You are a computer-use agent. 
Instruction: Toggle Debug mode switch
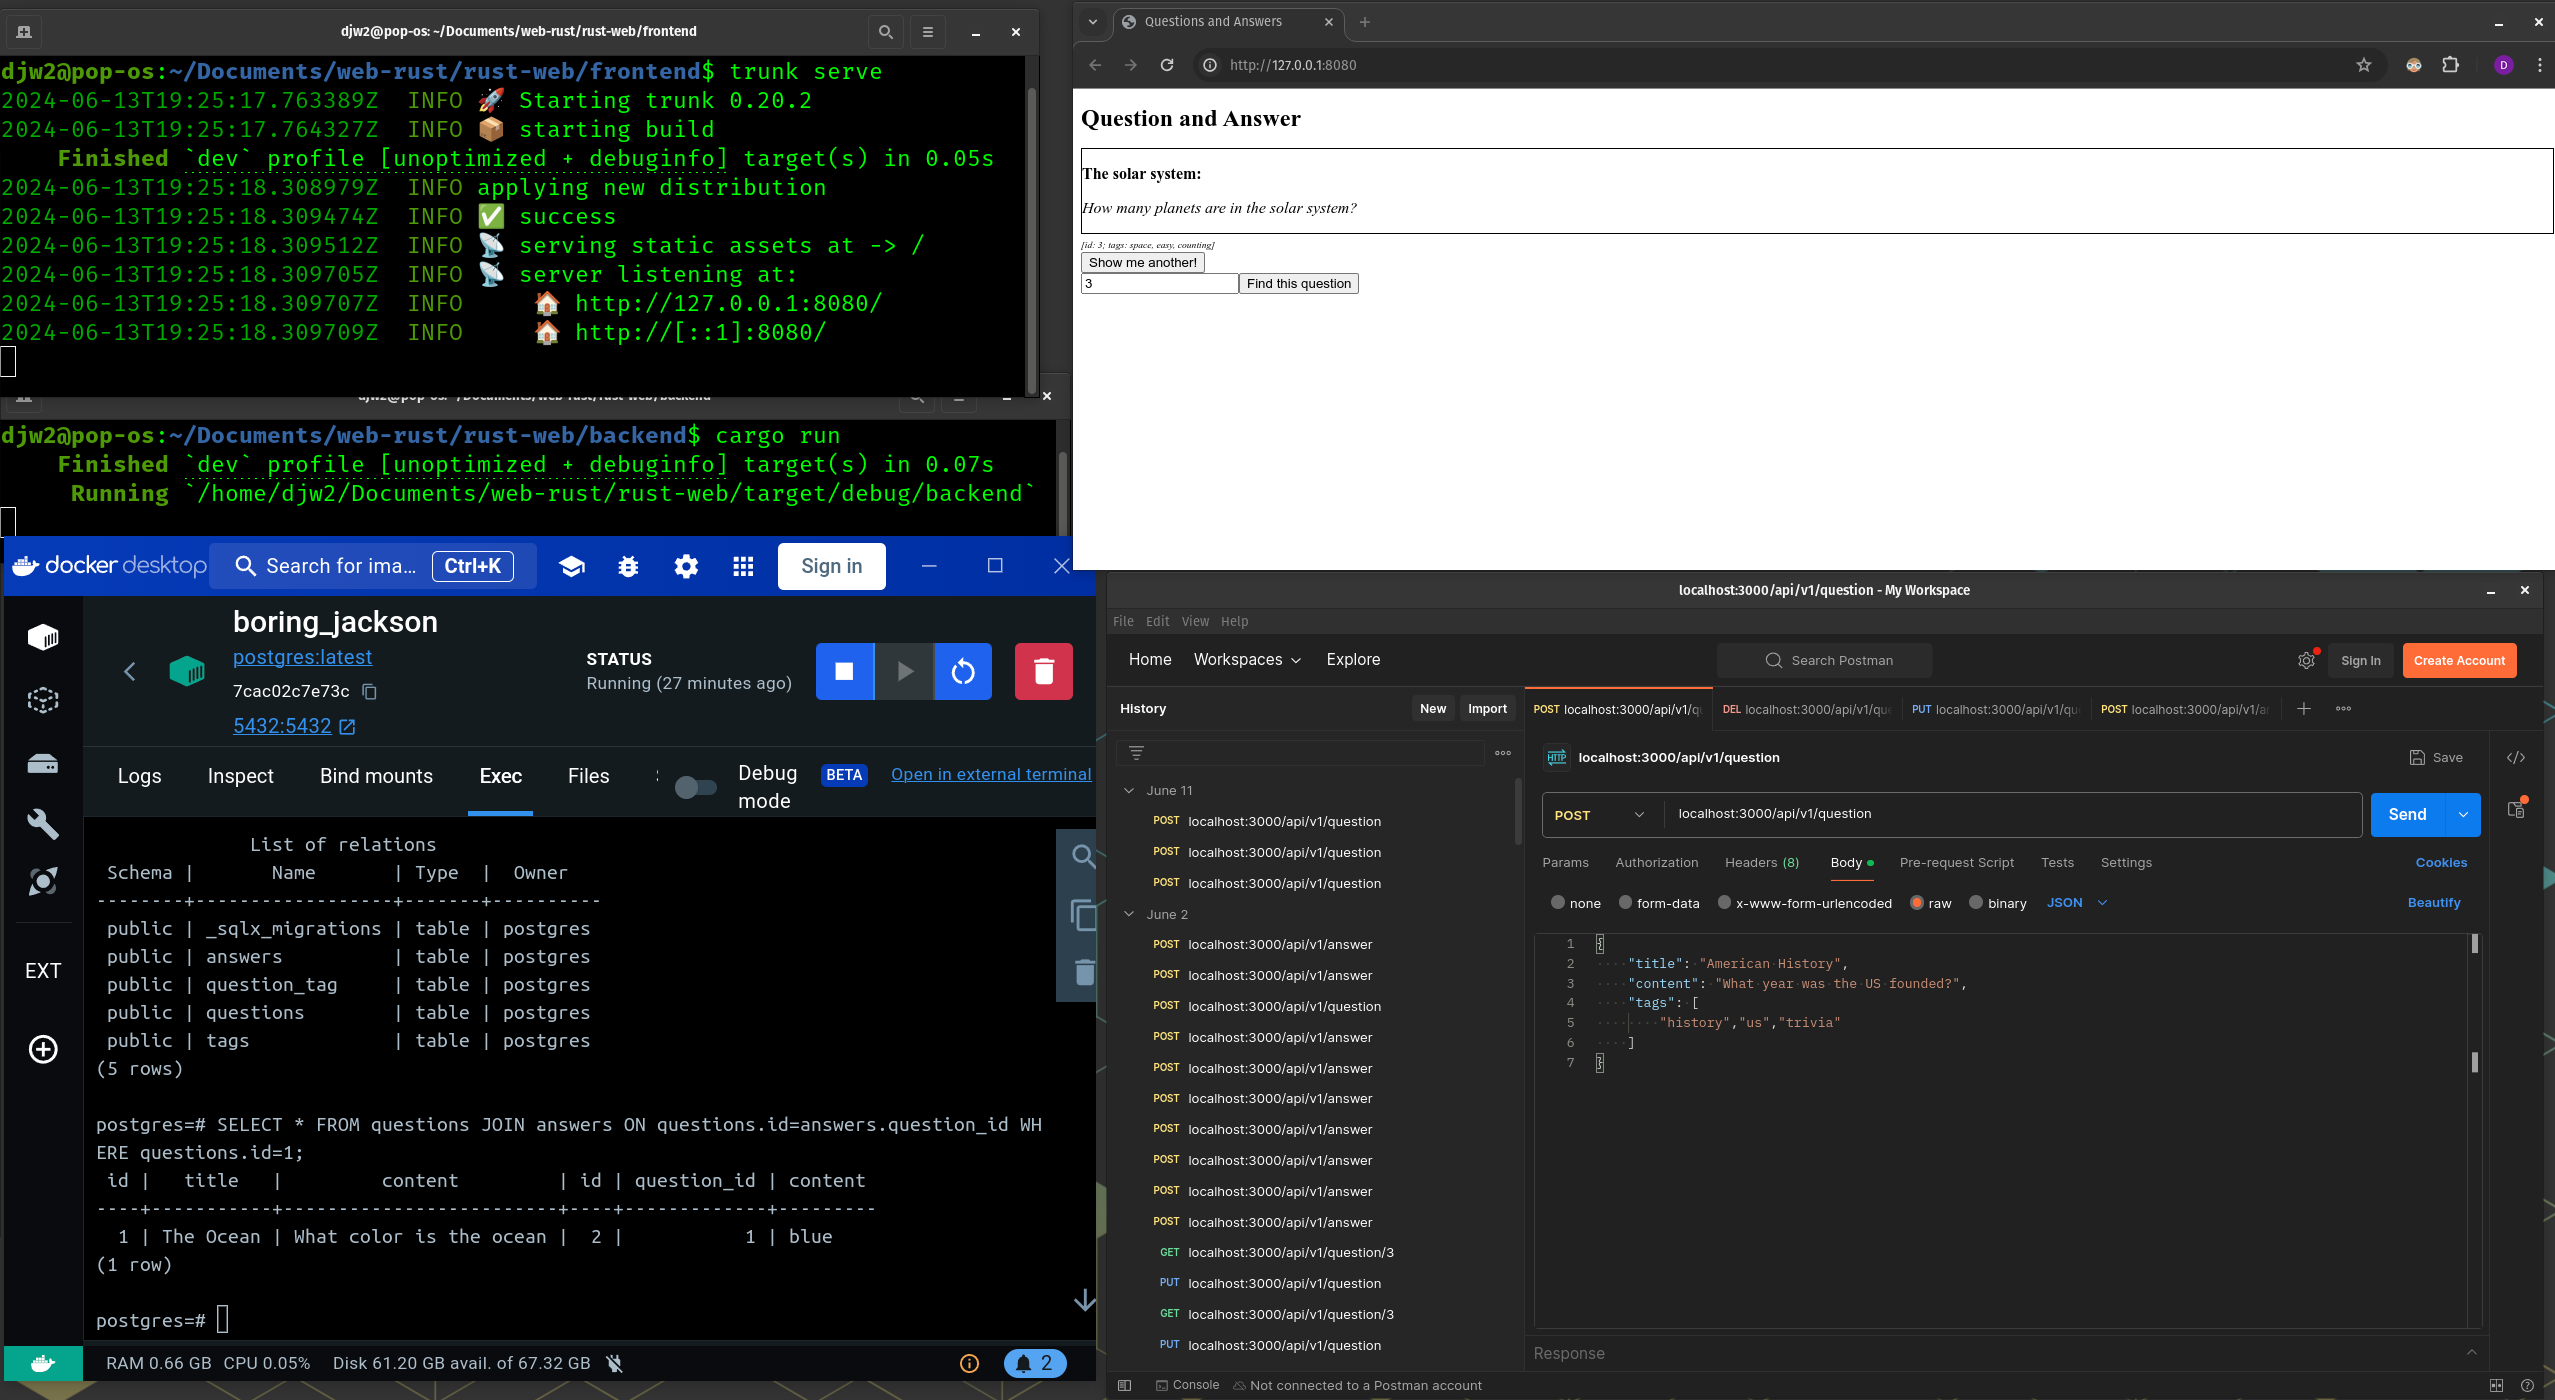pos(695,787)
